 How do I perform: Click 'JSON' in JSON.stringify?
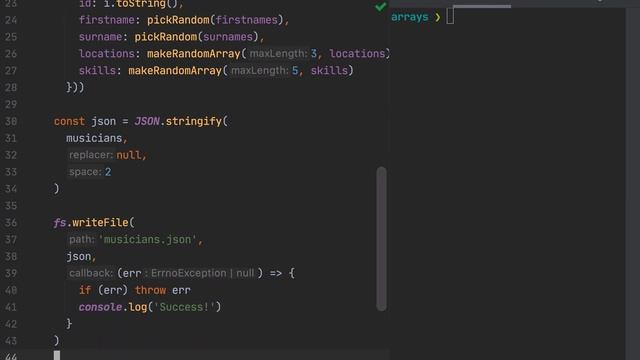click(147, 121)
